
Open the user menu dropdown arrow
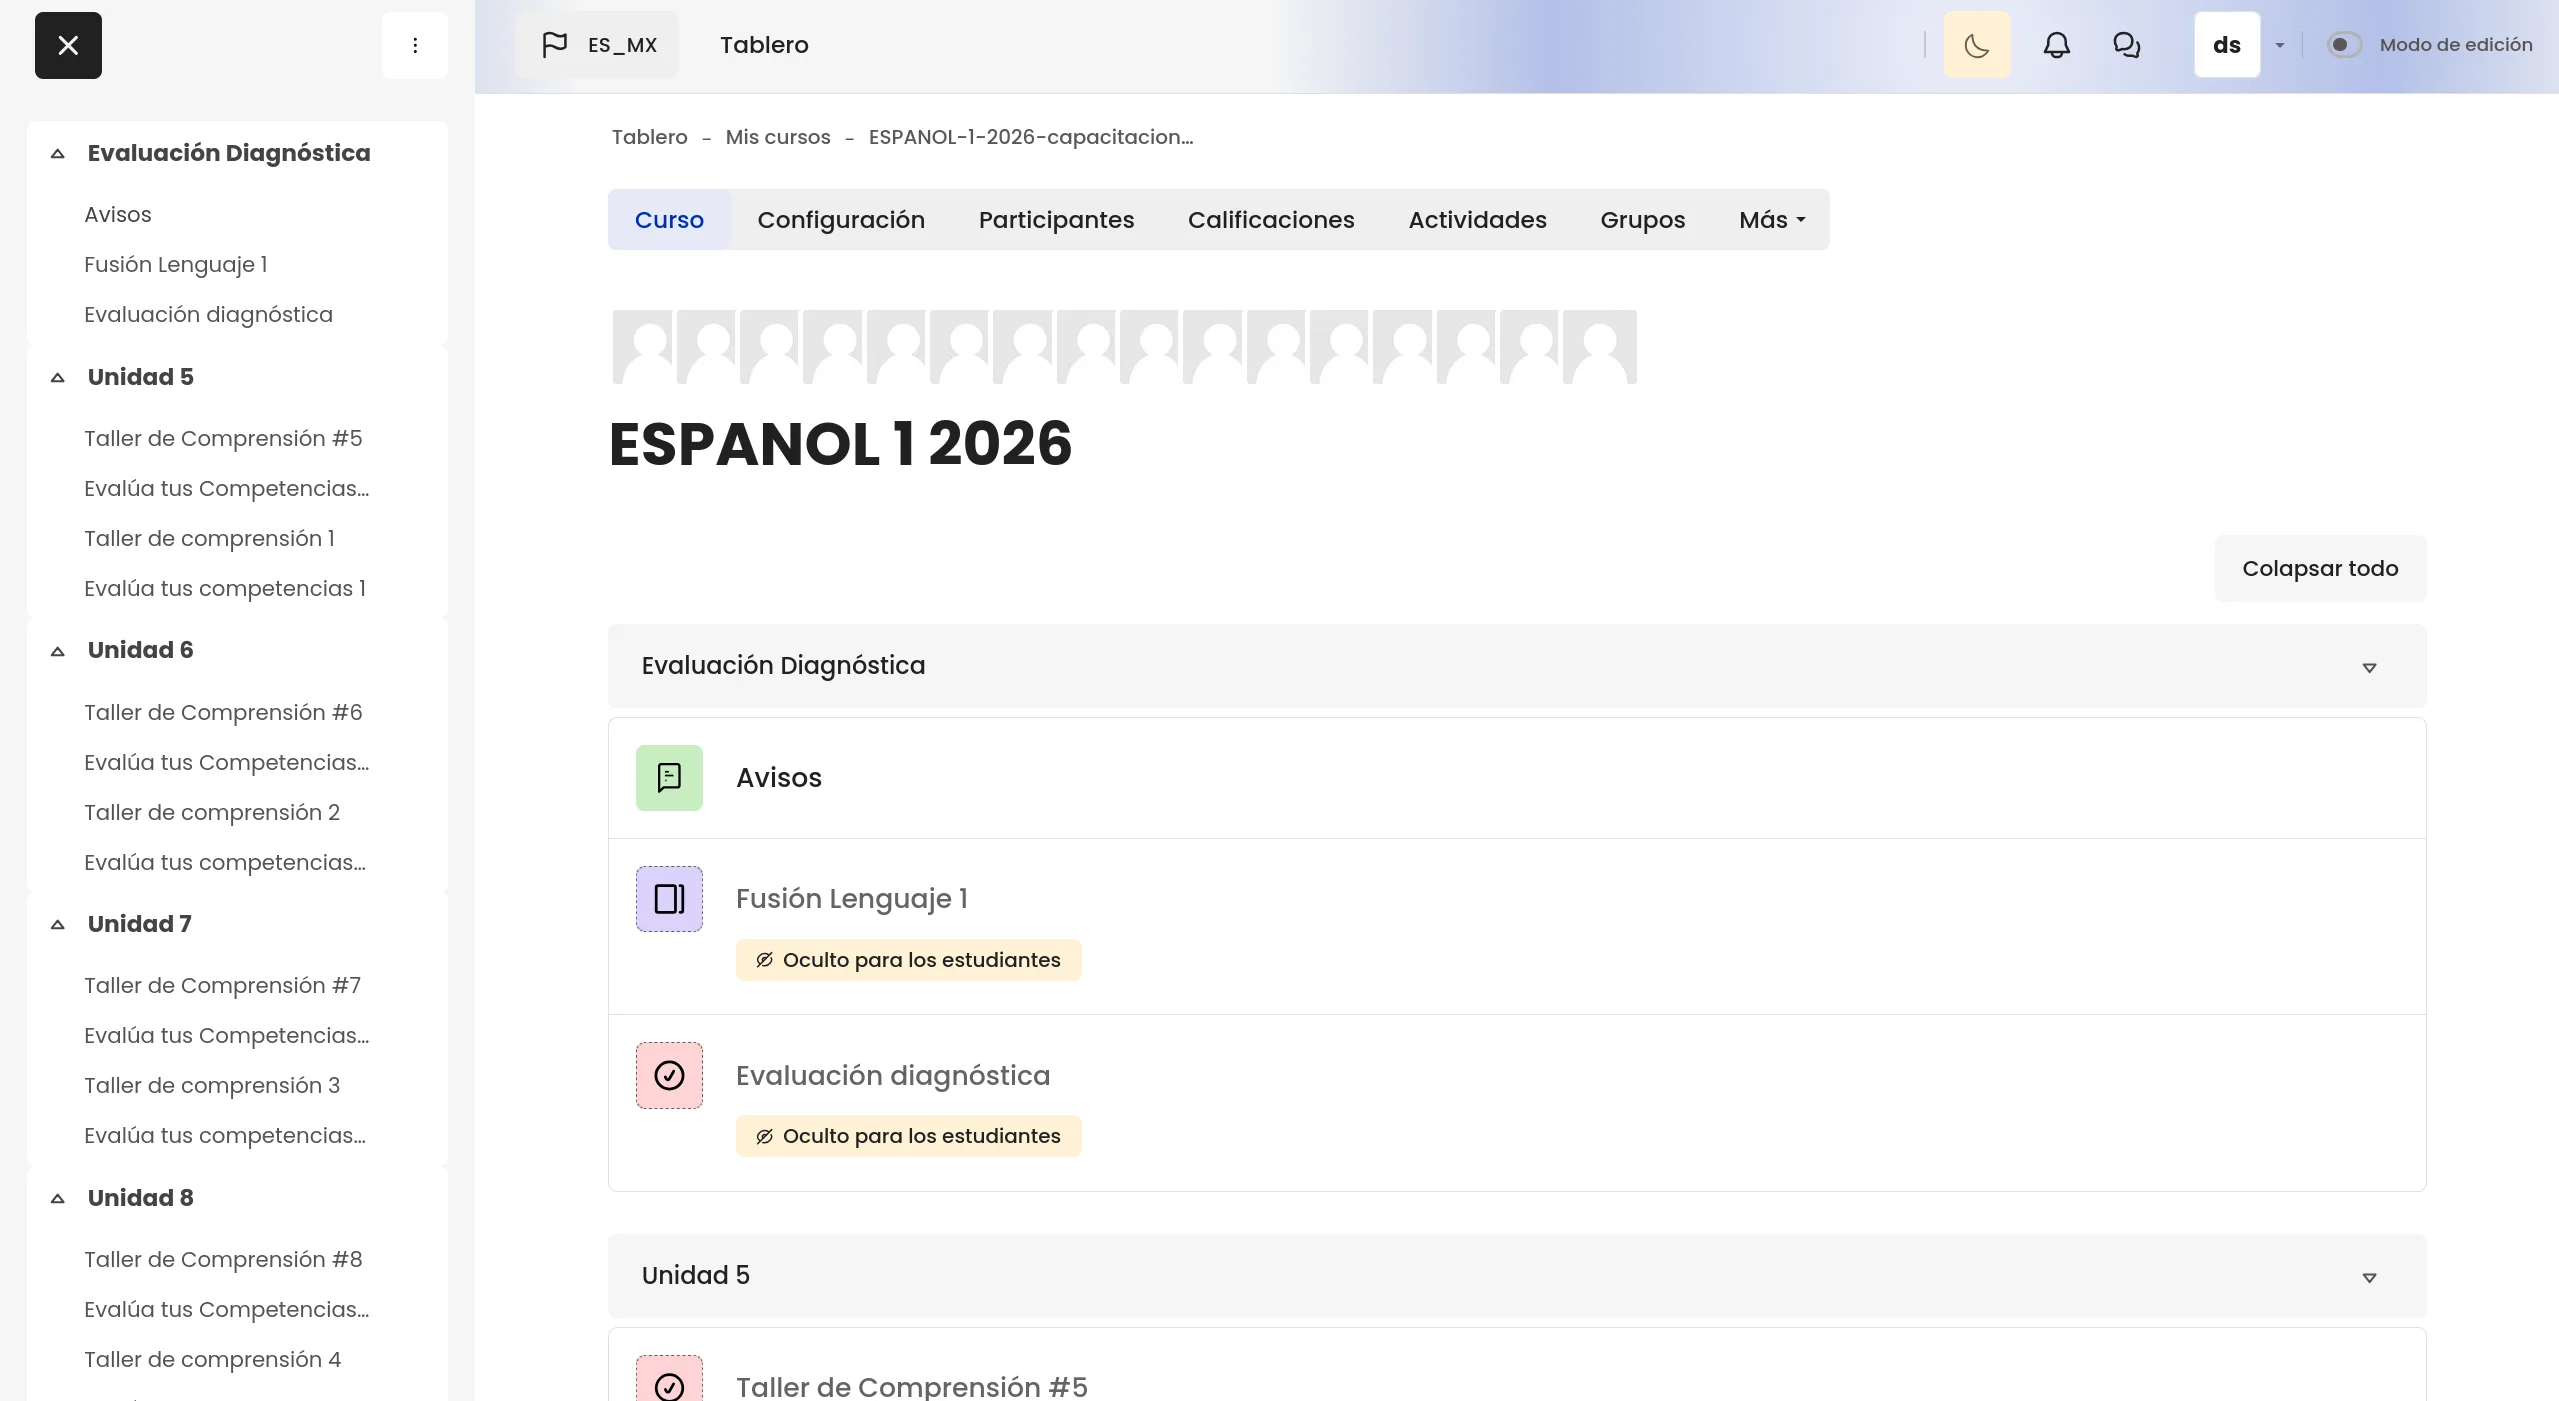pos(2280,46)
